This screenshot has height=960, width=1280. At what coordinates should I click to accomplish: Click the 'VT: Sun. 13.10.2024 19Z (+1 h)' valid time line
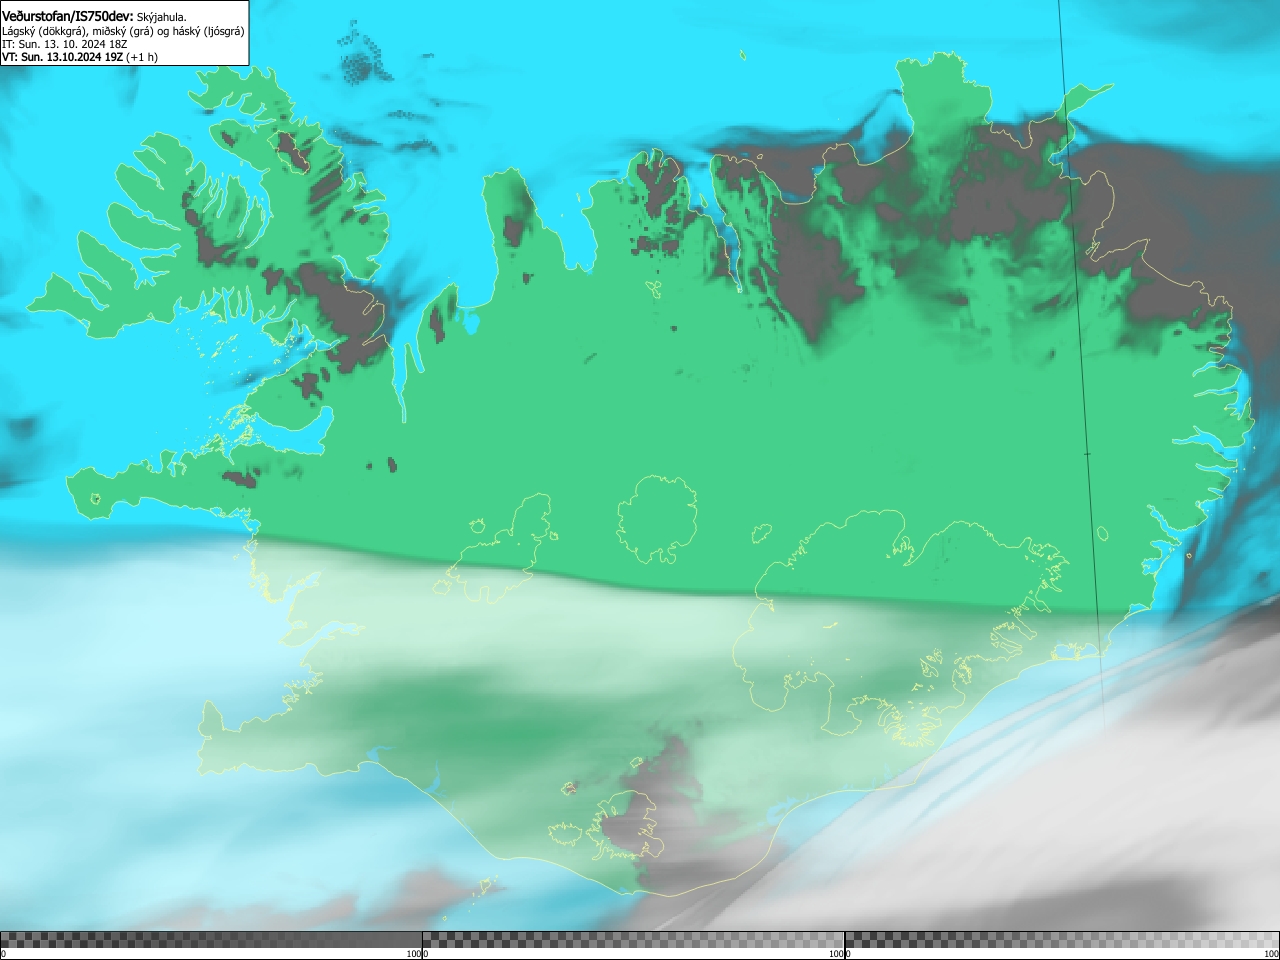[80, 57]
